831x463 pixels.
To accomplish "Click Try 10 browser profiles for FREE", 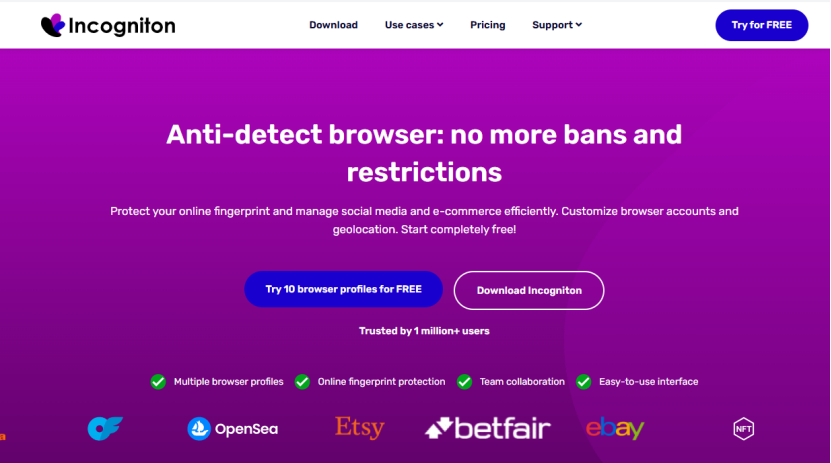I will pos(343,289).
